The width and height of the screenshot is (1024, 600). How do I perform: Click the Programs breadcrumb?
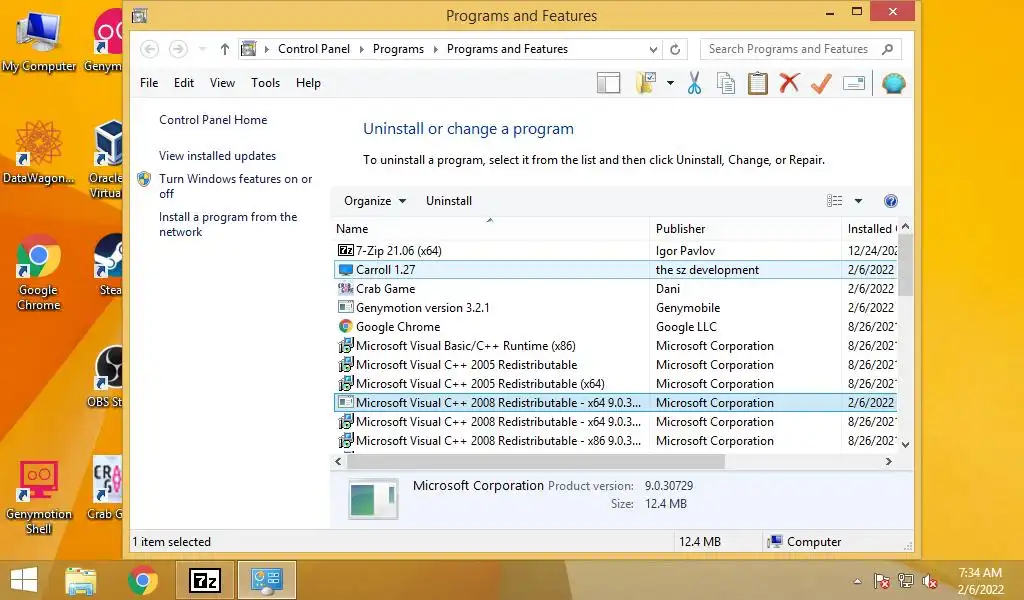pyautogui.click(x=398, y=49)
